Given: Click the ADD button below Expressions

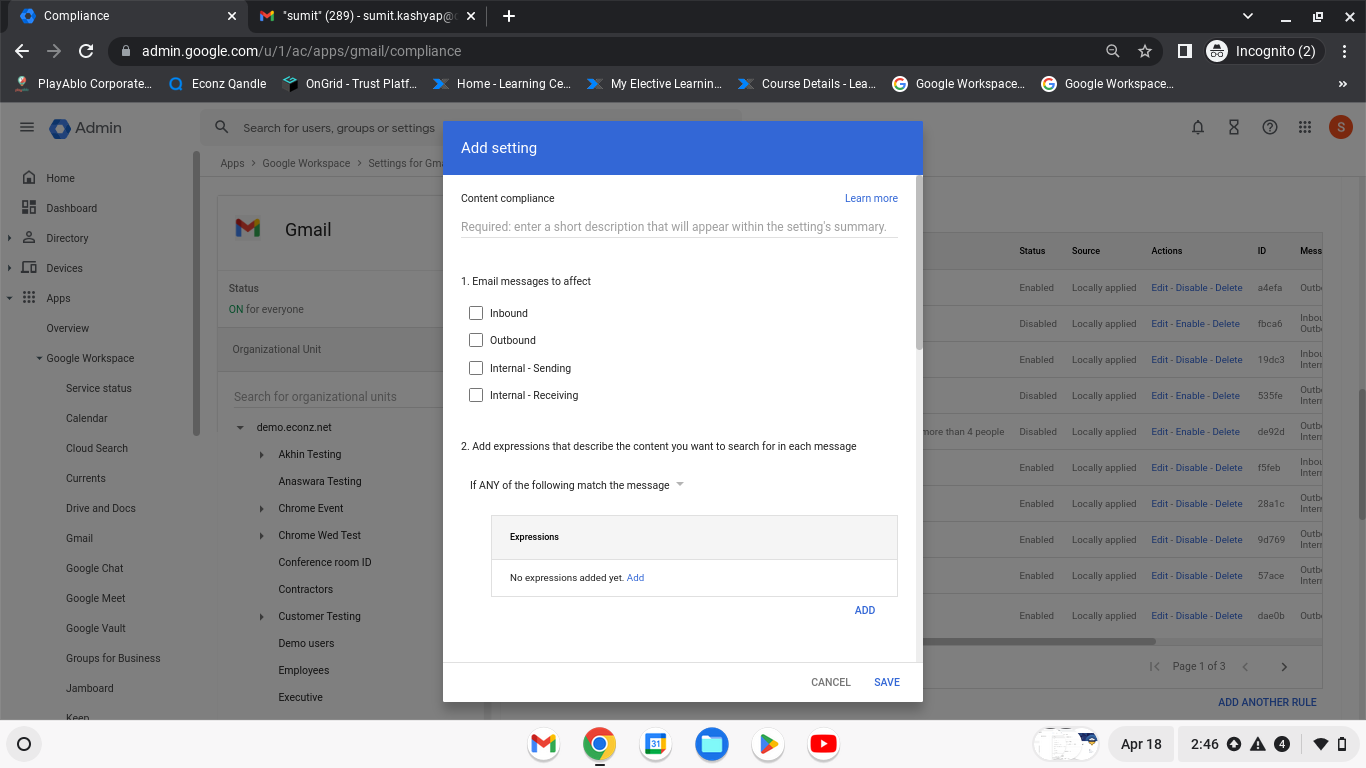Looking at the screenshot, I should (865, 610).
